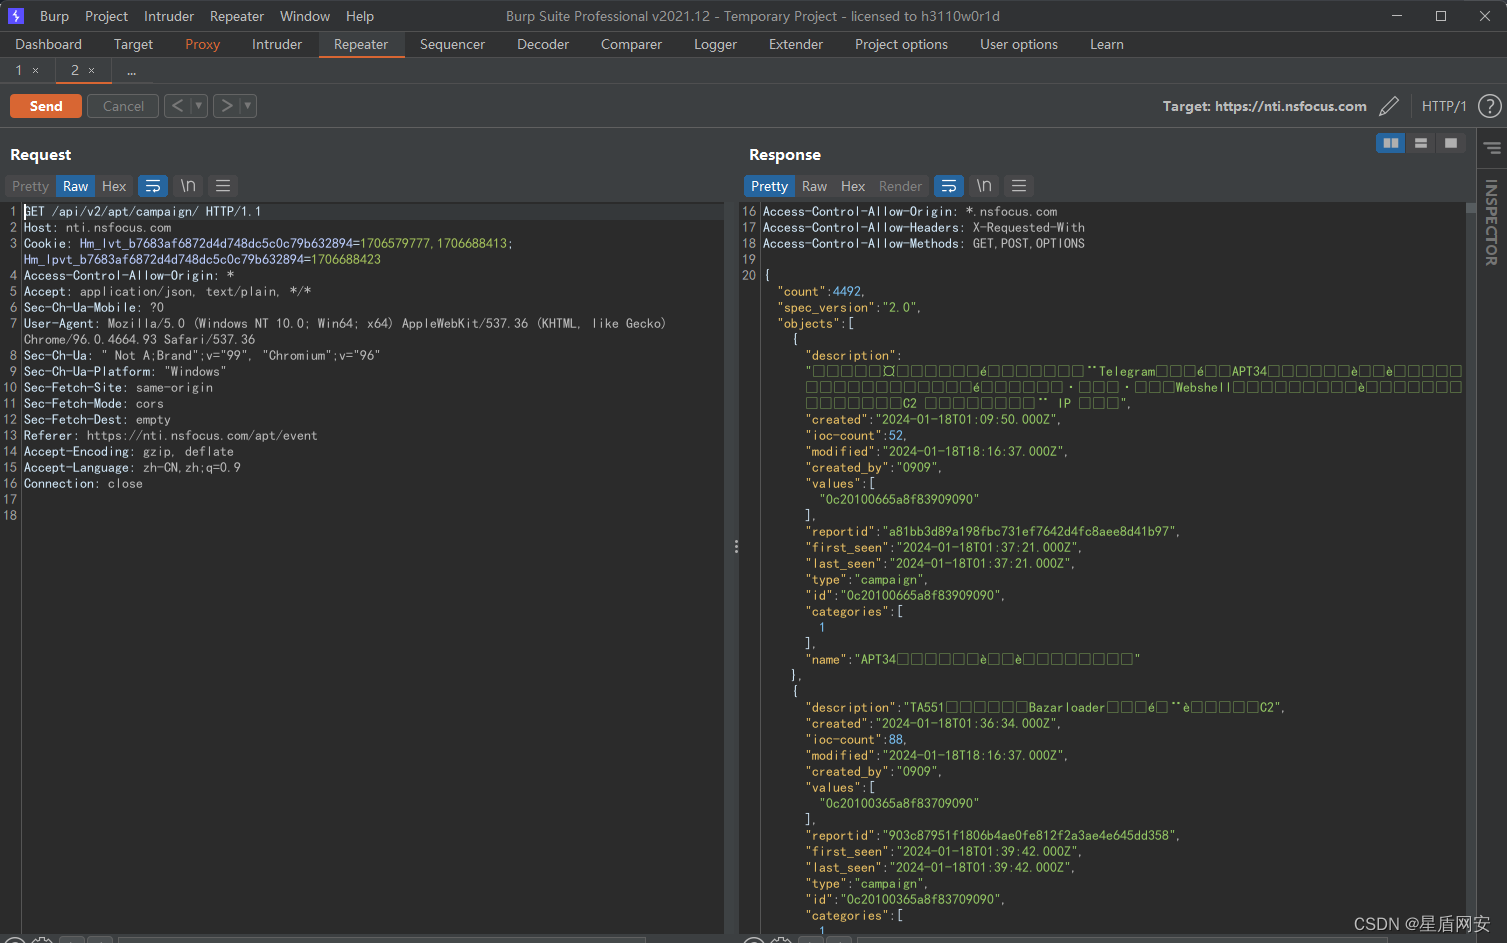Click the HTTP/1 protocol indicator

[1444, 106]
